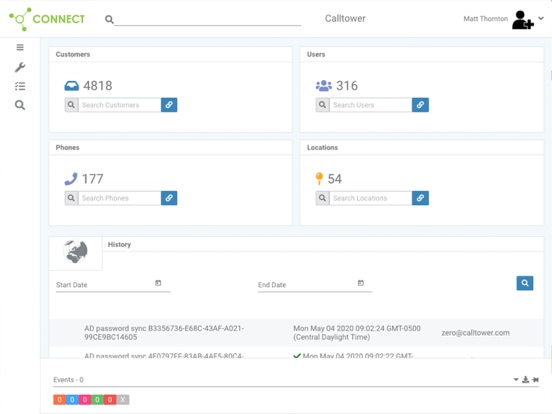Click the blue event counter badge
552x414 pixels.
pyautogui.click(x=72, y=400)
